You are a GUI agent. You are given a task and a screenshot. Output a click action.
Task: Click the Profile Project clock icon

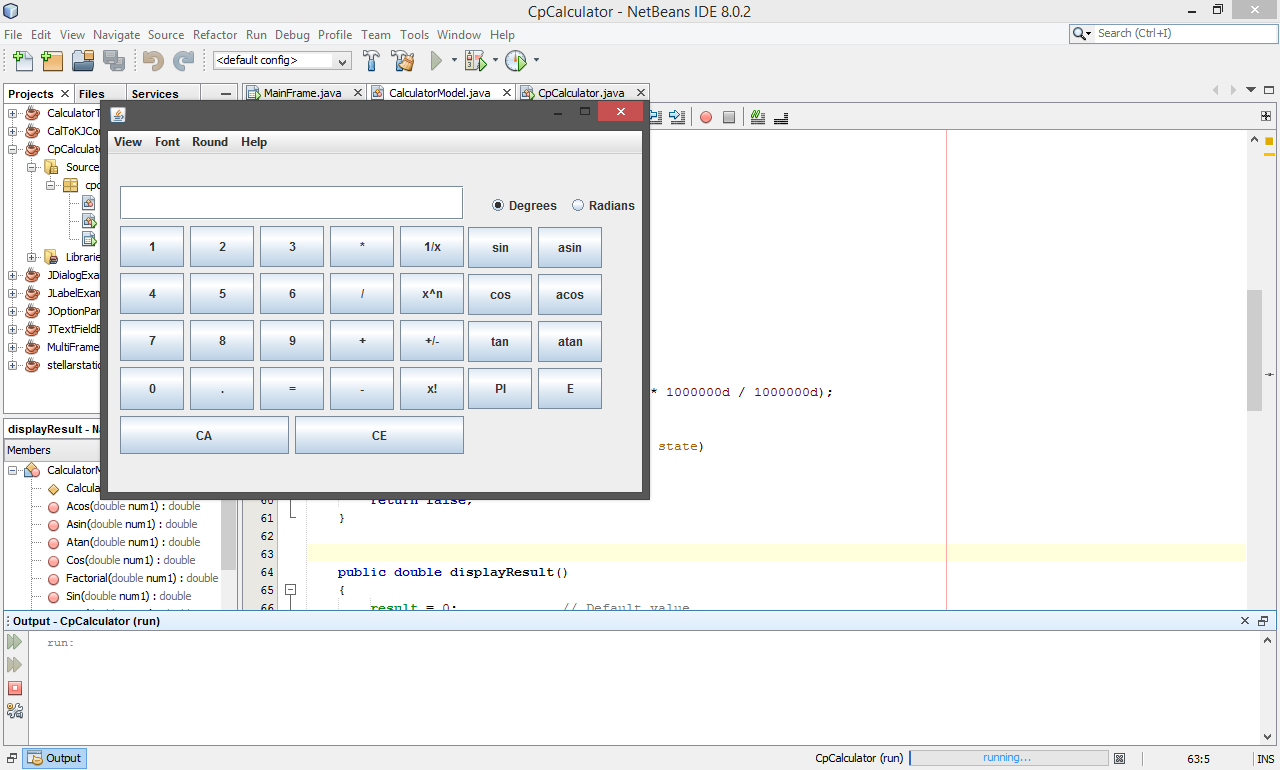point(515,61)
